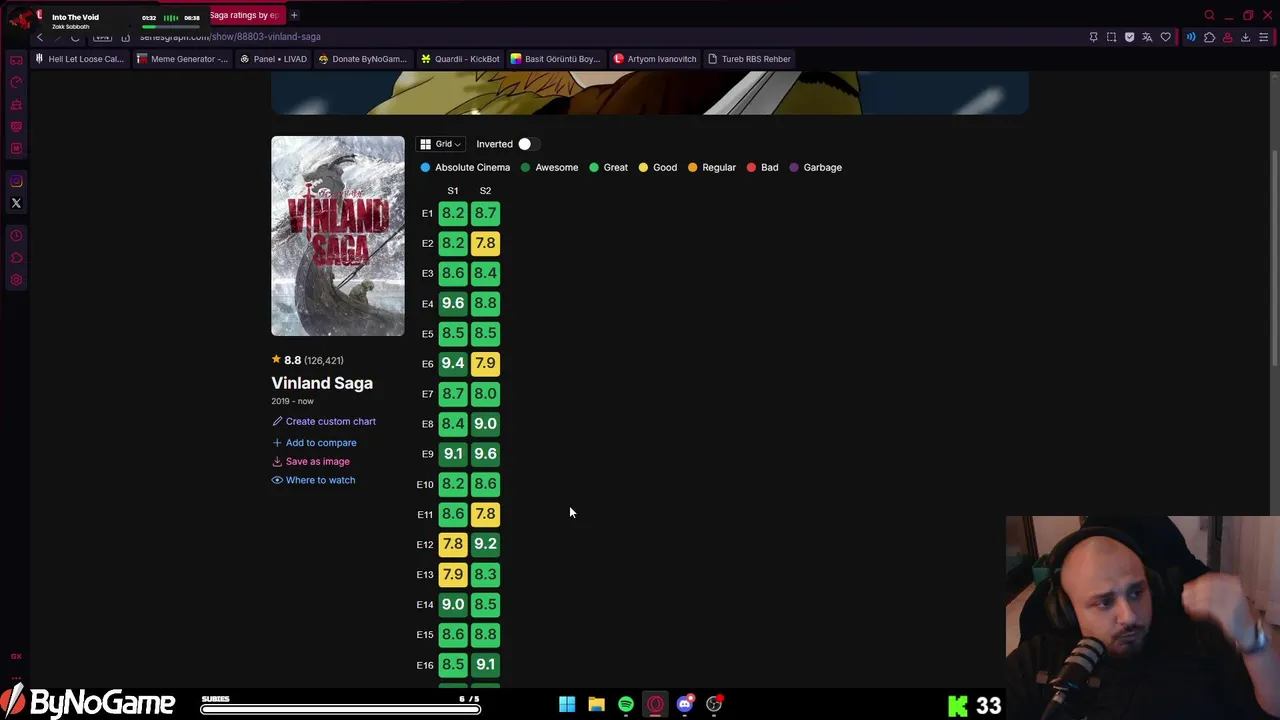This screenshot has width=1280, height=720.
Task: Open the sidebar Extensions cube icon
Action: coord(16,258)
